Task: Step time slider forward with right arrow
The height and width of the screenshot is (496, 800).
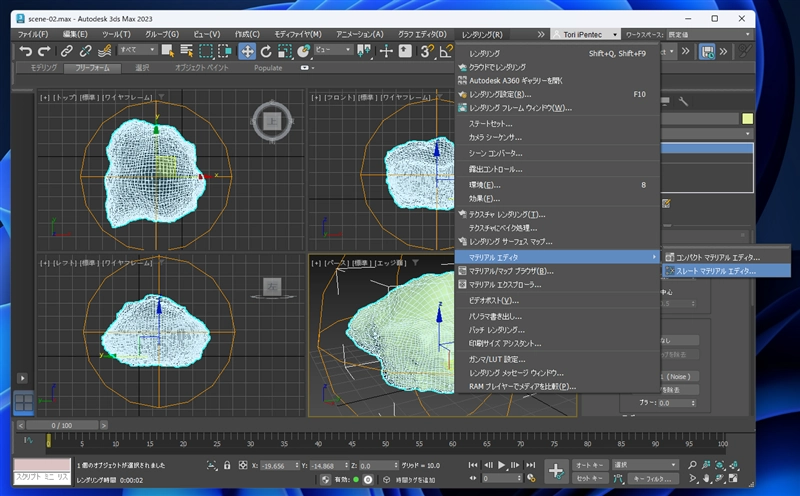Action: (104, 425)
